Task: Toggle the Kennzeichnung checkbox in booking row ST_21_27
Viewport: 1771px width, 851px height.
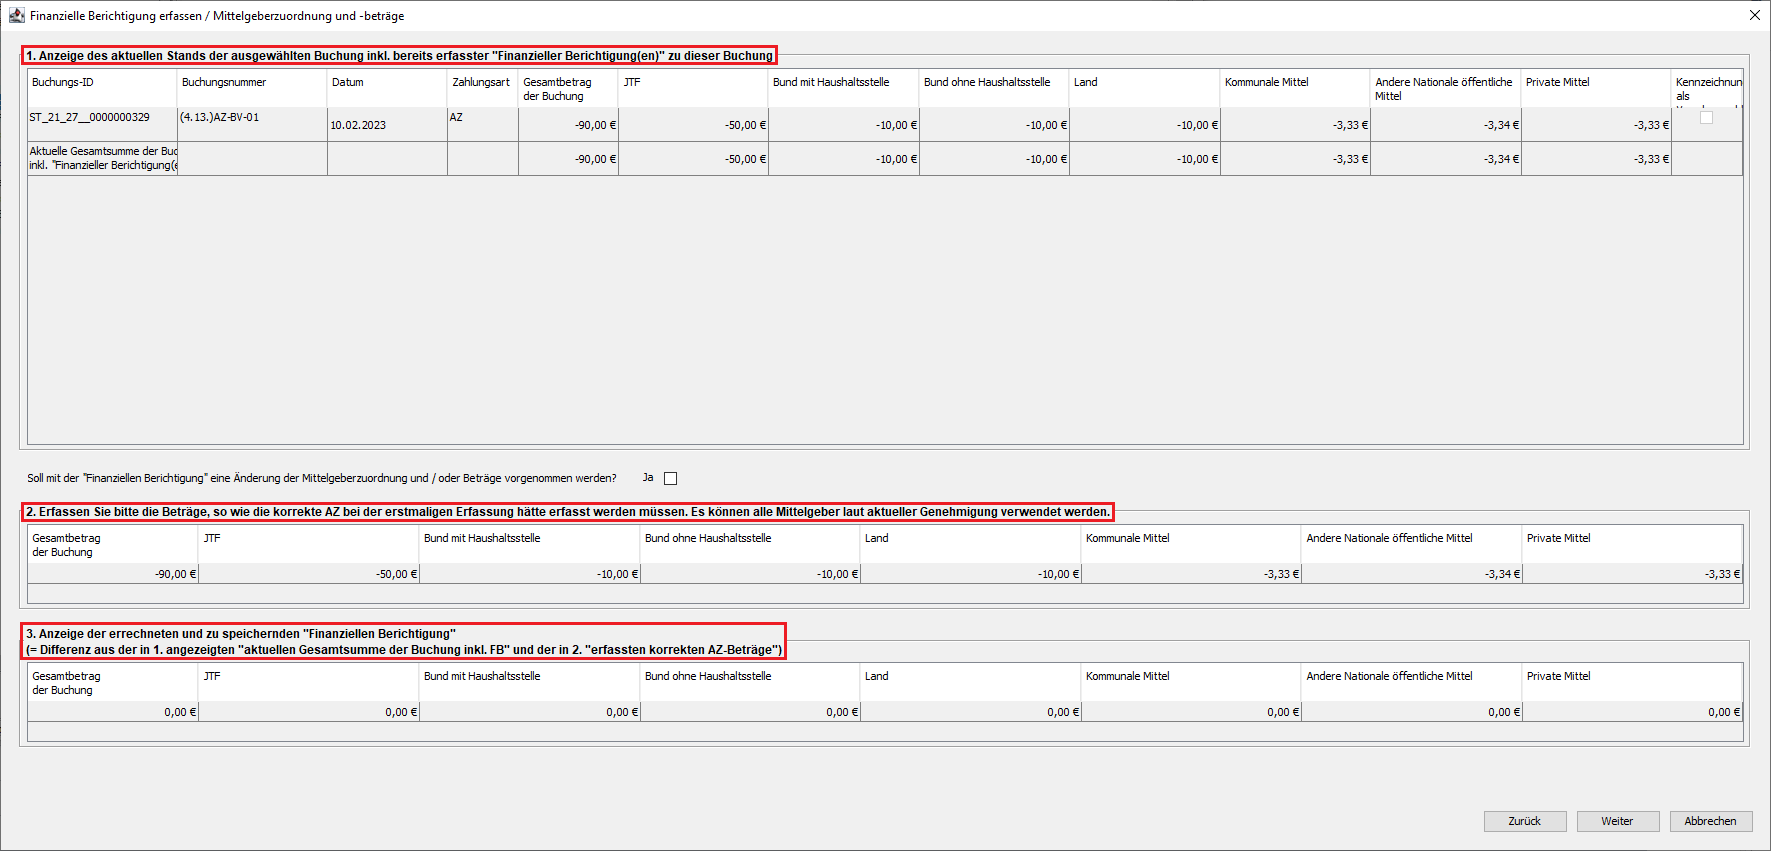Action: click(1706, 117)
